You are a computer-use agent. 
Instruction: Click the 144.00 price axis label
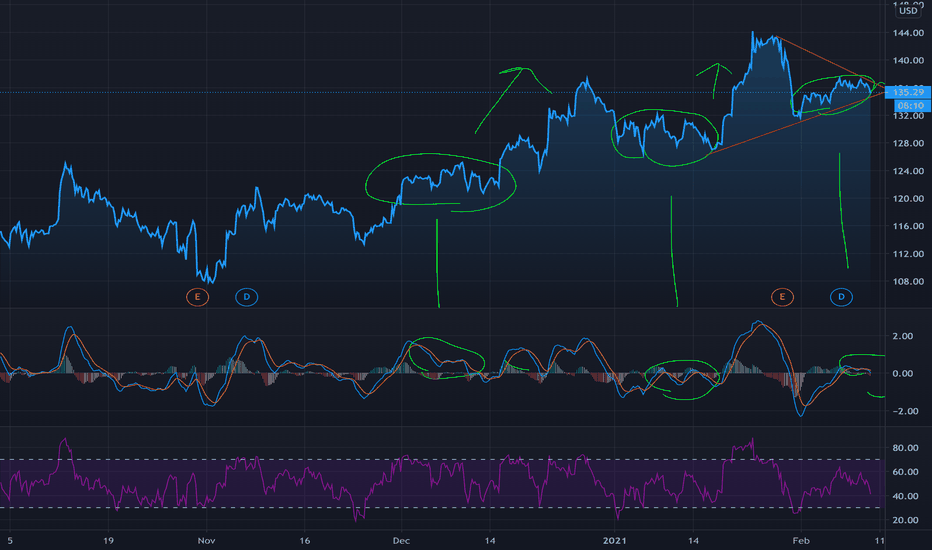pyautogui.click(x=908, y=33)
